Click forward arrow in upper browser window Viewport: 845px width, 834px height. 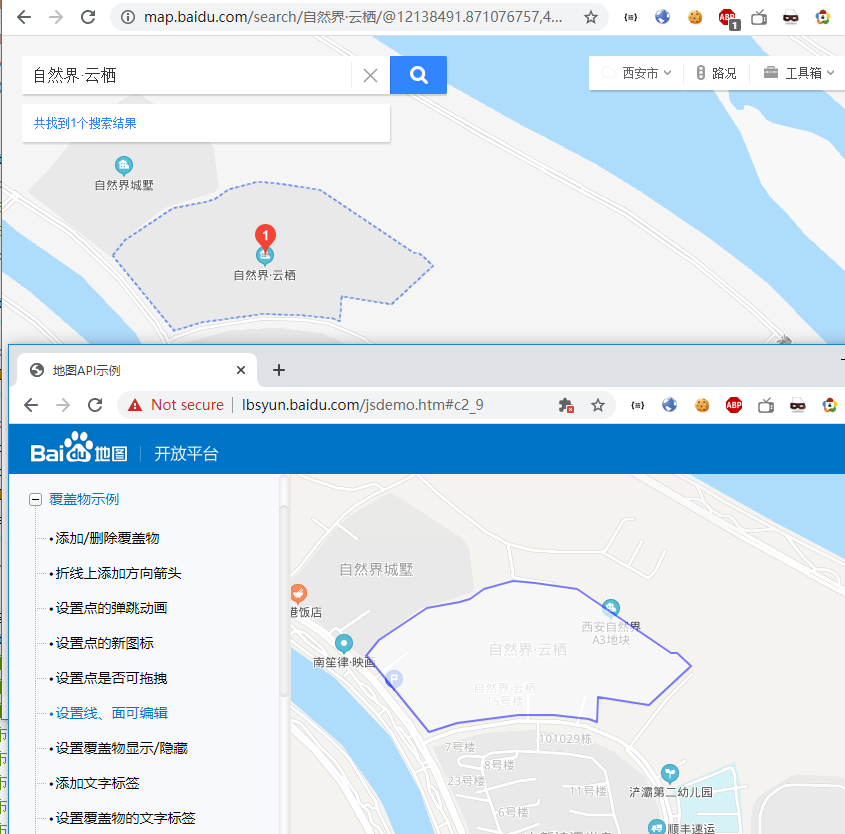point(56,17)
